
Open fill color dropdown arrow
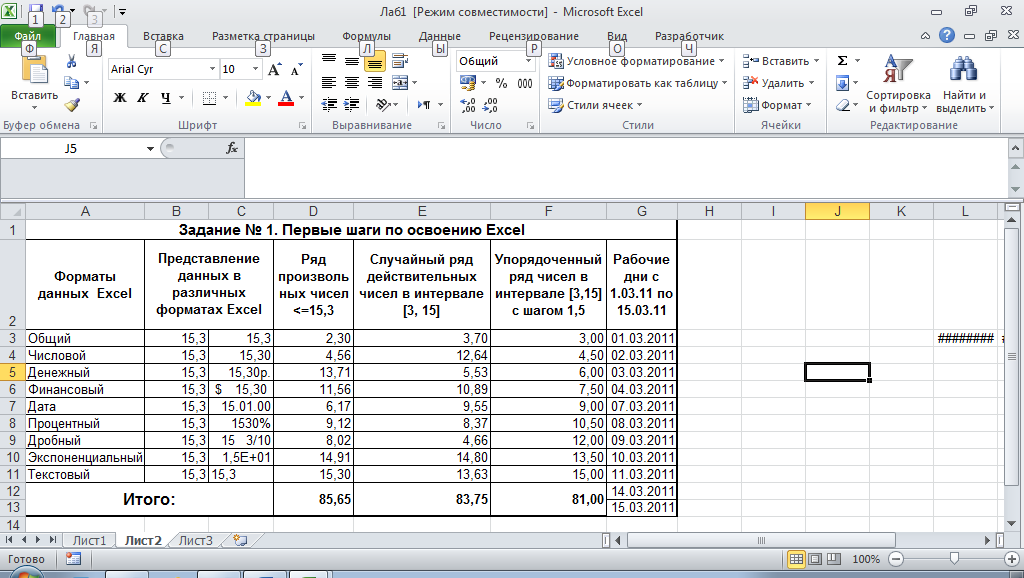[x=268, y=98]
